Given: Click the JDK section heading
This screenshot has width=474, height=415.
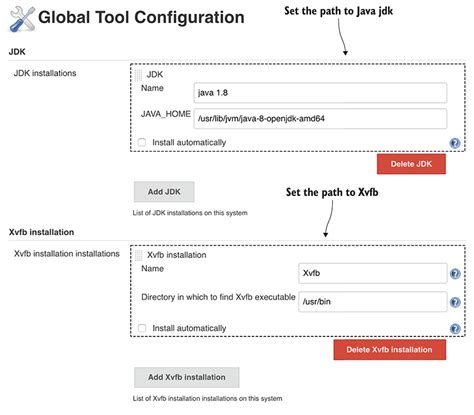Looking at the screenshot, I should click(17, 52).
